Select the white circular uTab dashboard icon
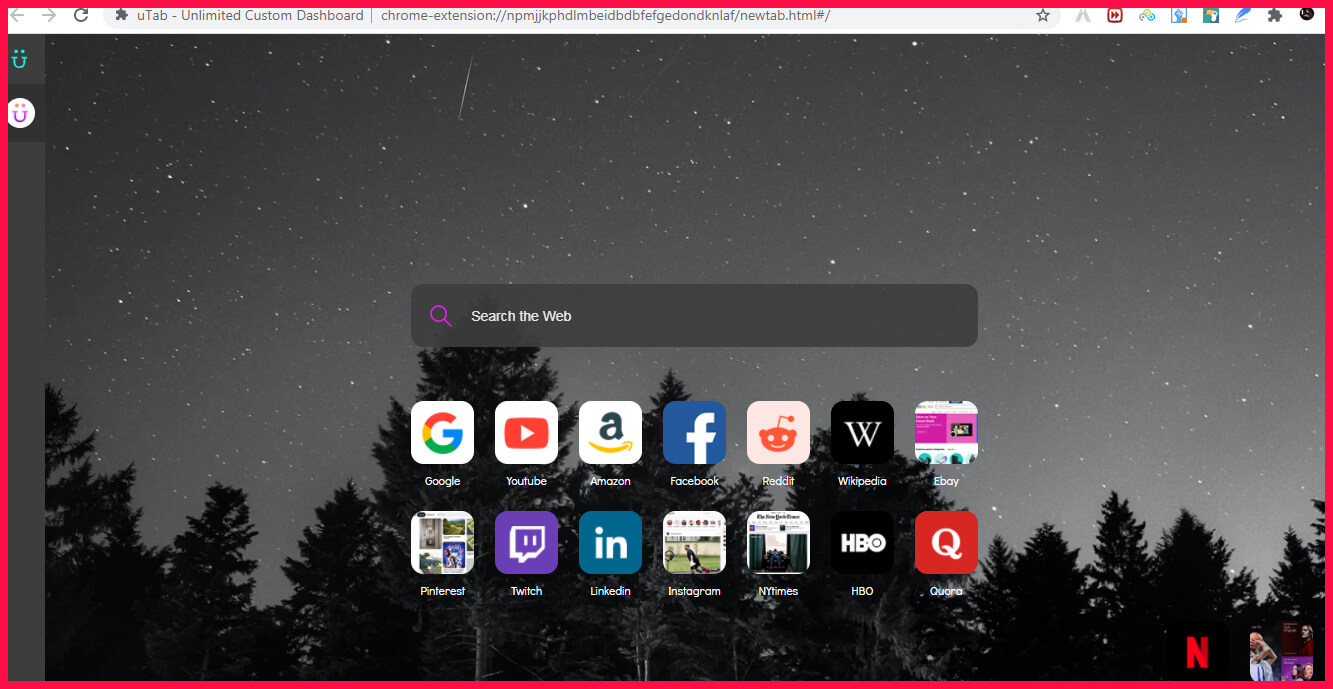Image resolution: width=1333 pixels, height=689 pixels. (x=21, y=113)
